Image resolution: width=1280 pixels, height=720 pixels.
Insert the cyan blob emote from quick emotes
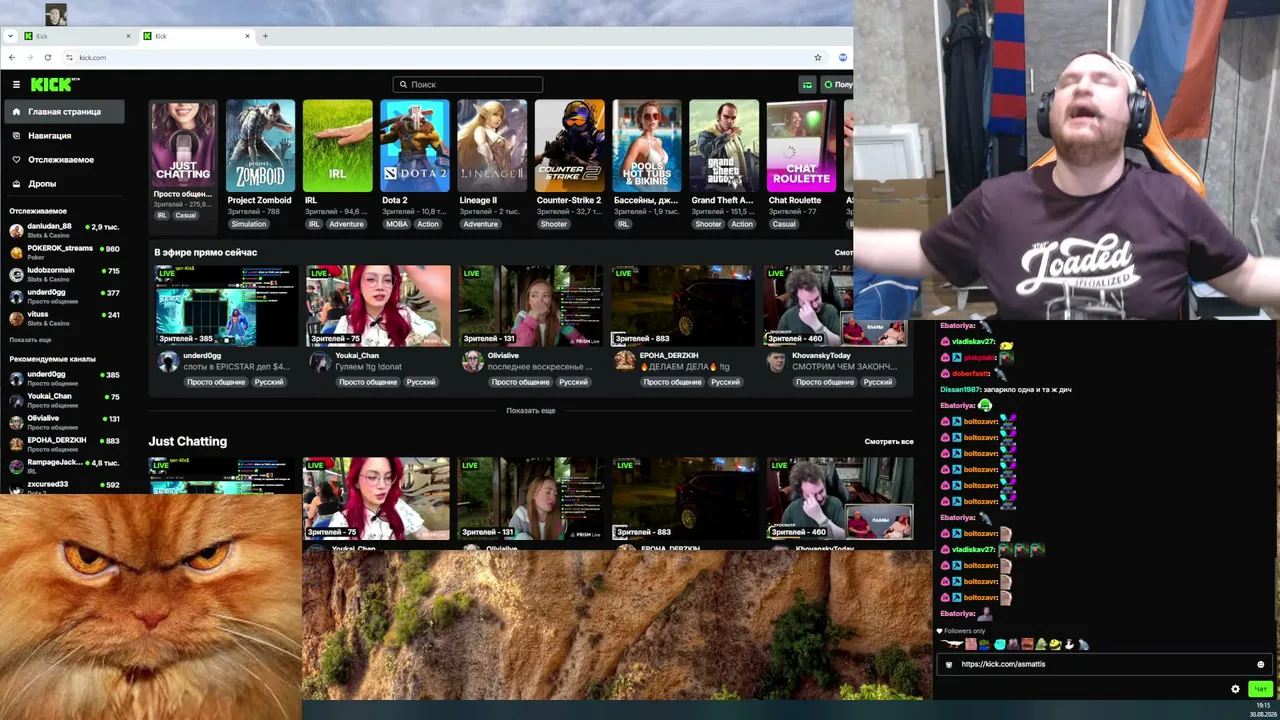click(x=999, y=645)
